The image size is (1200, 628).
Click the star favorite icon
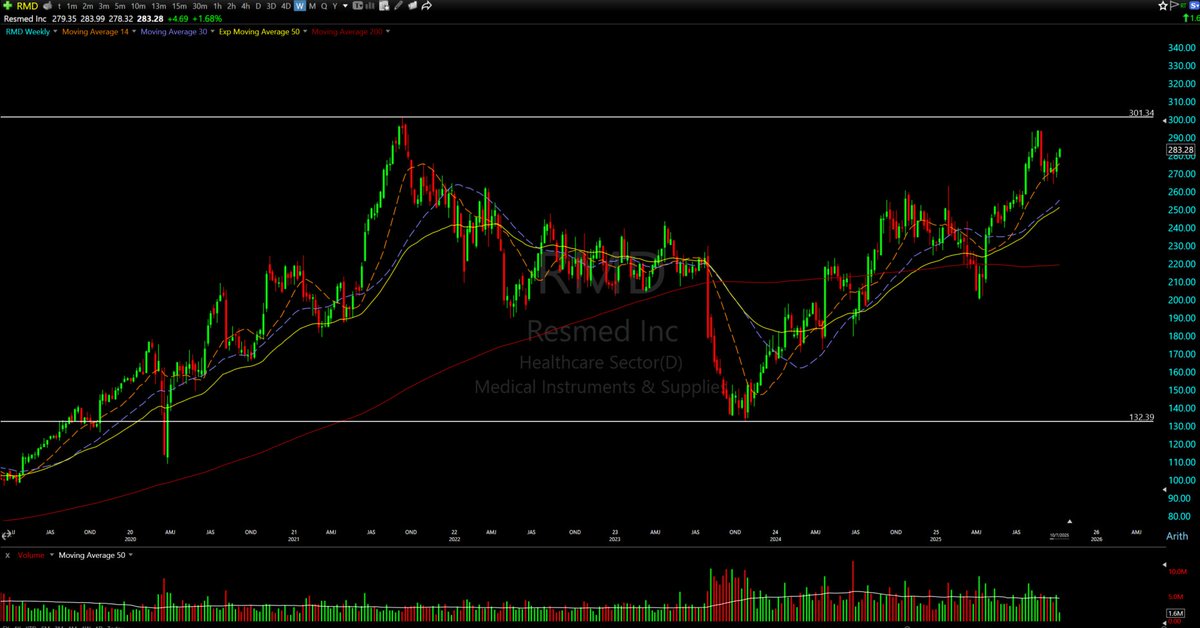pyautogui.click(x=1163, y=6)
